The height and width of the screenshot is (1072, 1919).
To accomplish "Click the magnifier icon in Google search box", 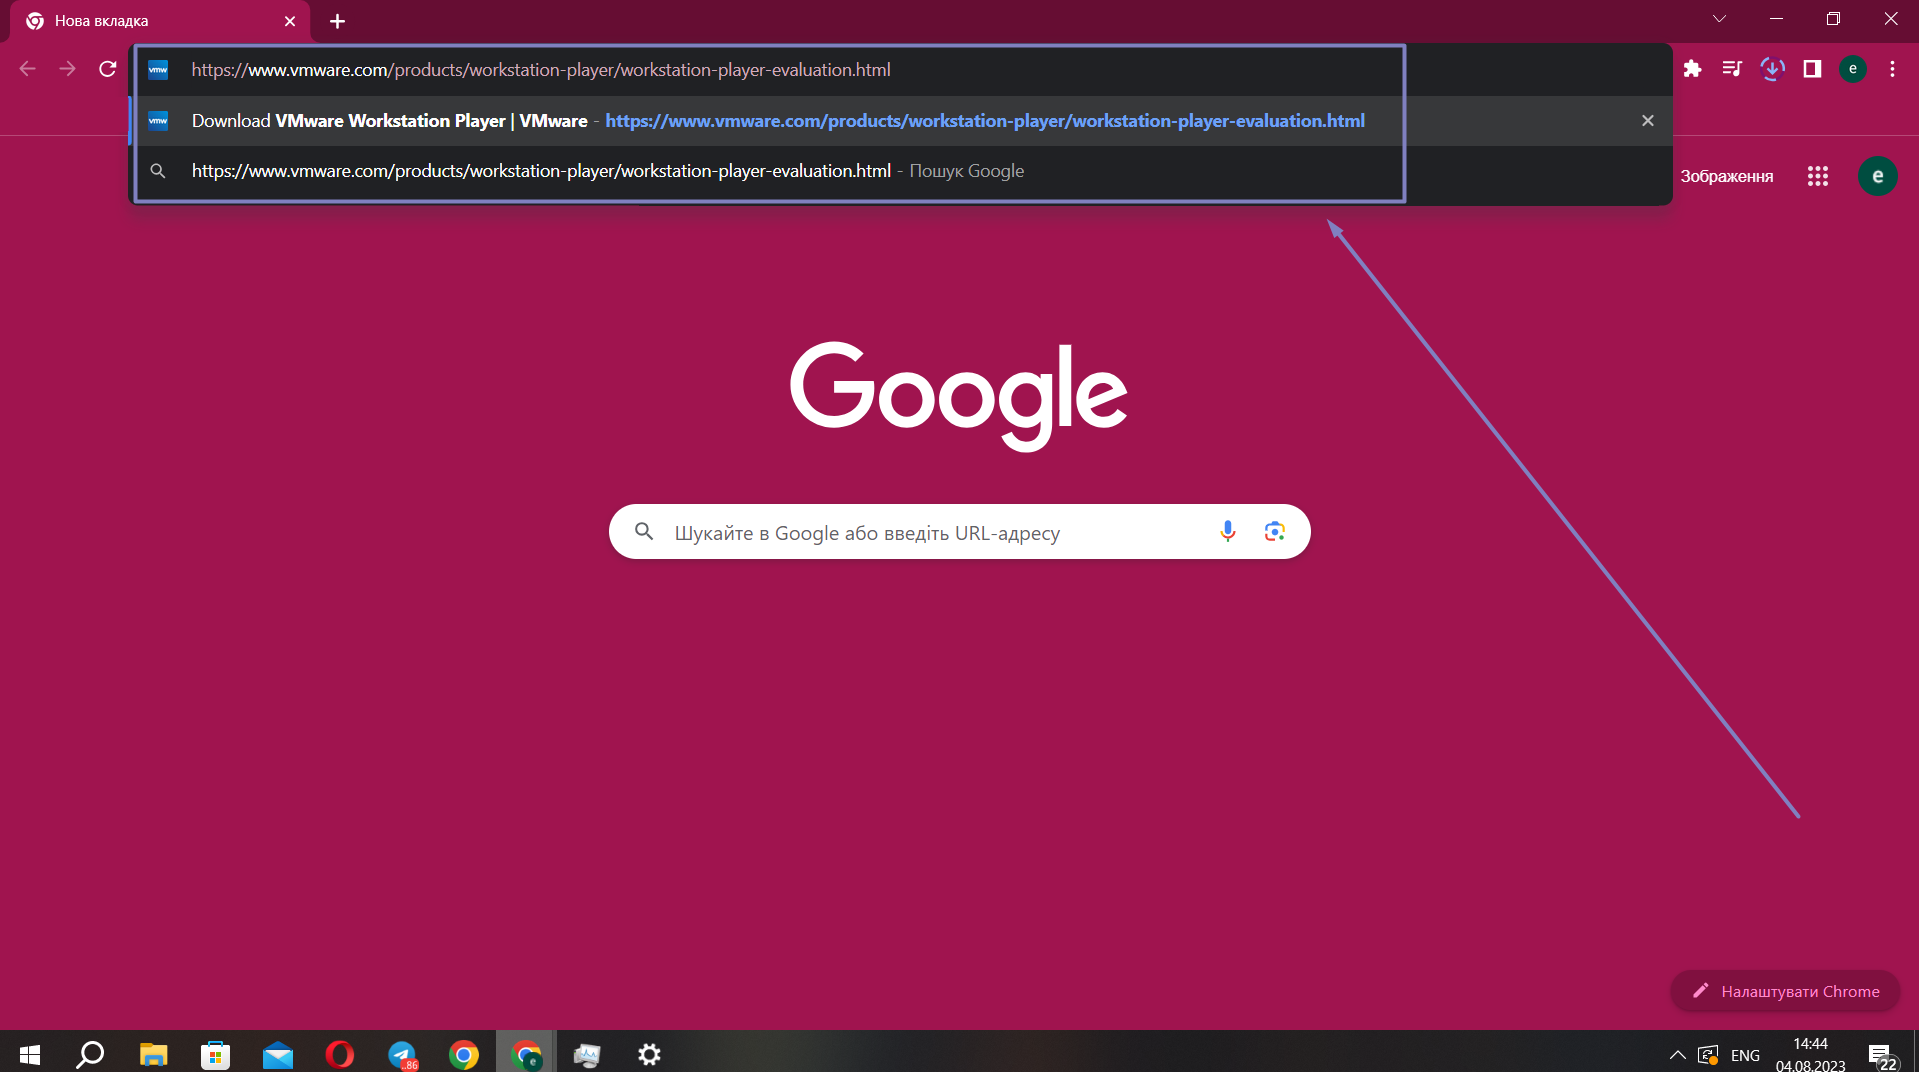I will click(644, 532).
